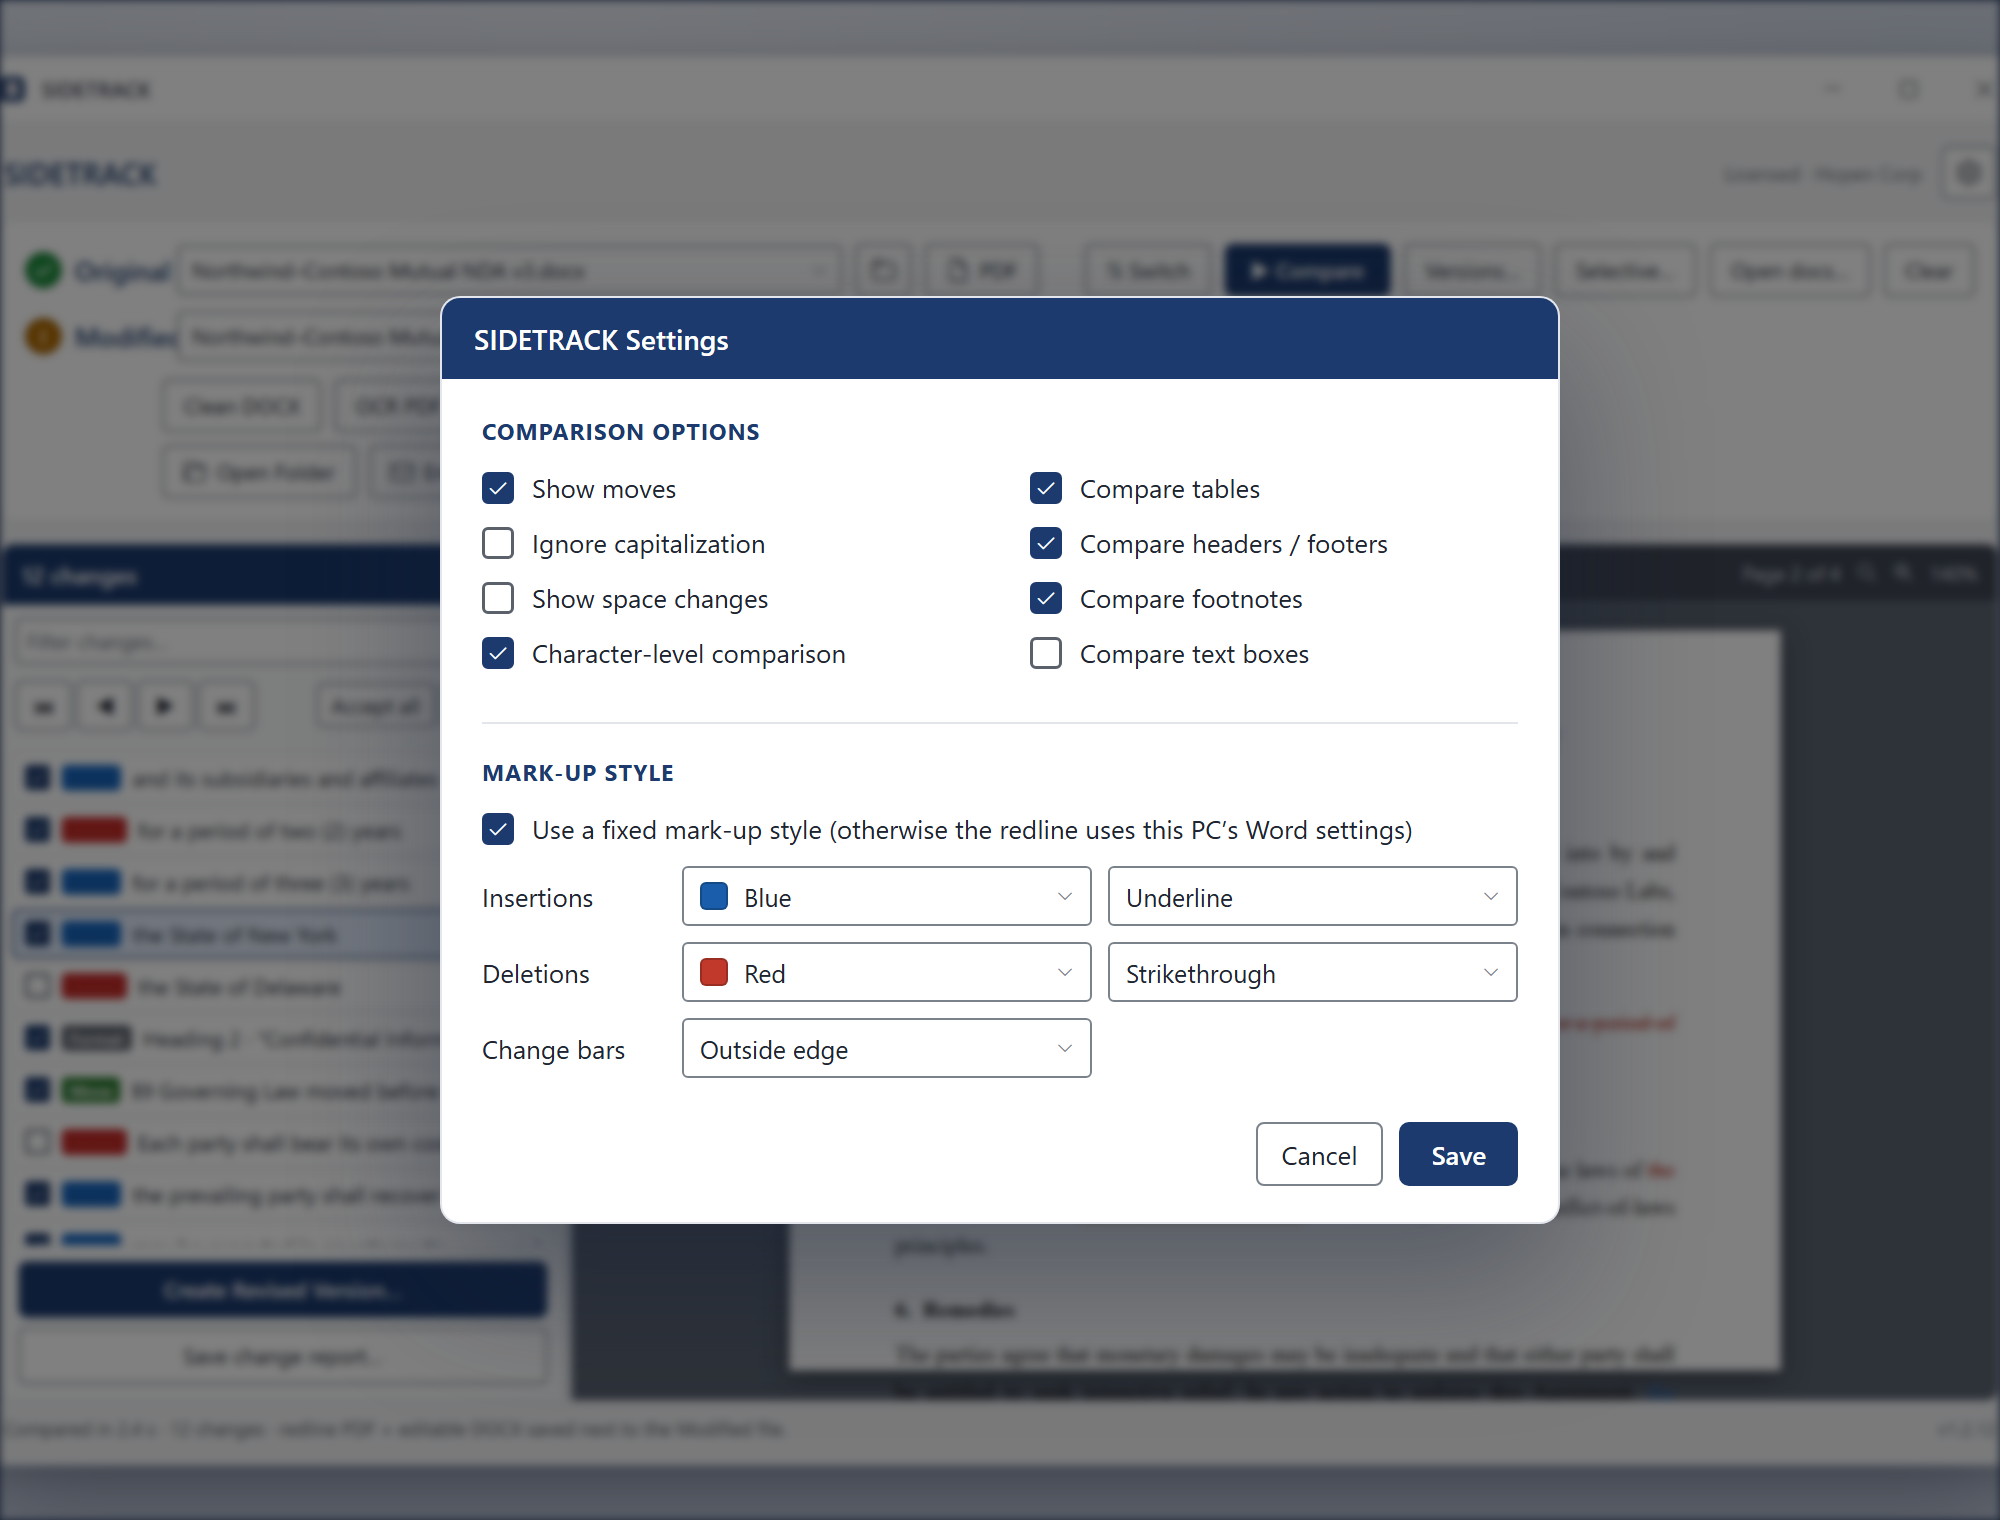The image size is (2000, 1520).
Task: Jump to the last change in the changes panel
Action: 226,707
